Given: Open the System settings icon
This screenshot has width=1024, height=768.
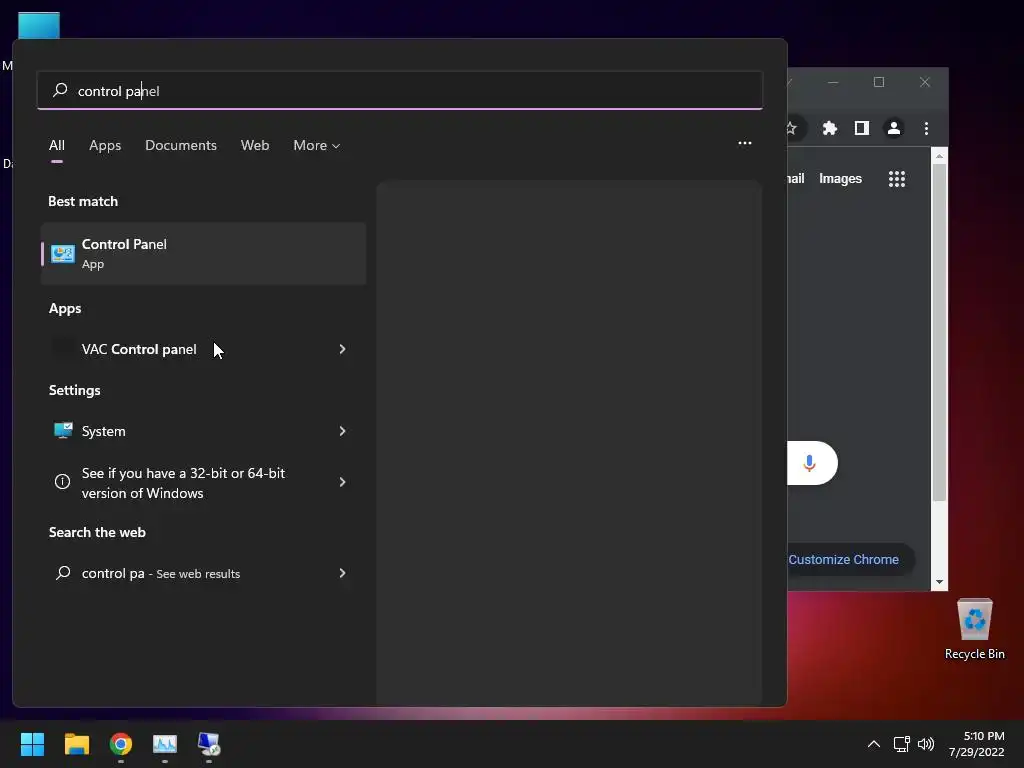Looking at the screenshot, I should [63, 430].
